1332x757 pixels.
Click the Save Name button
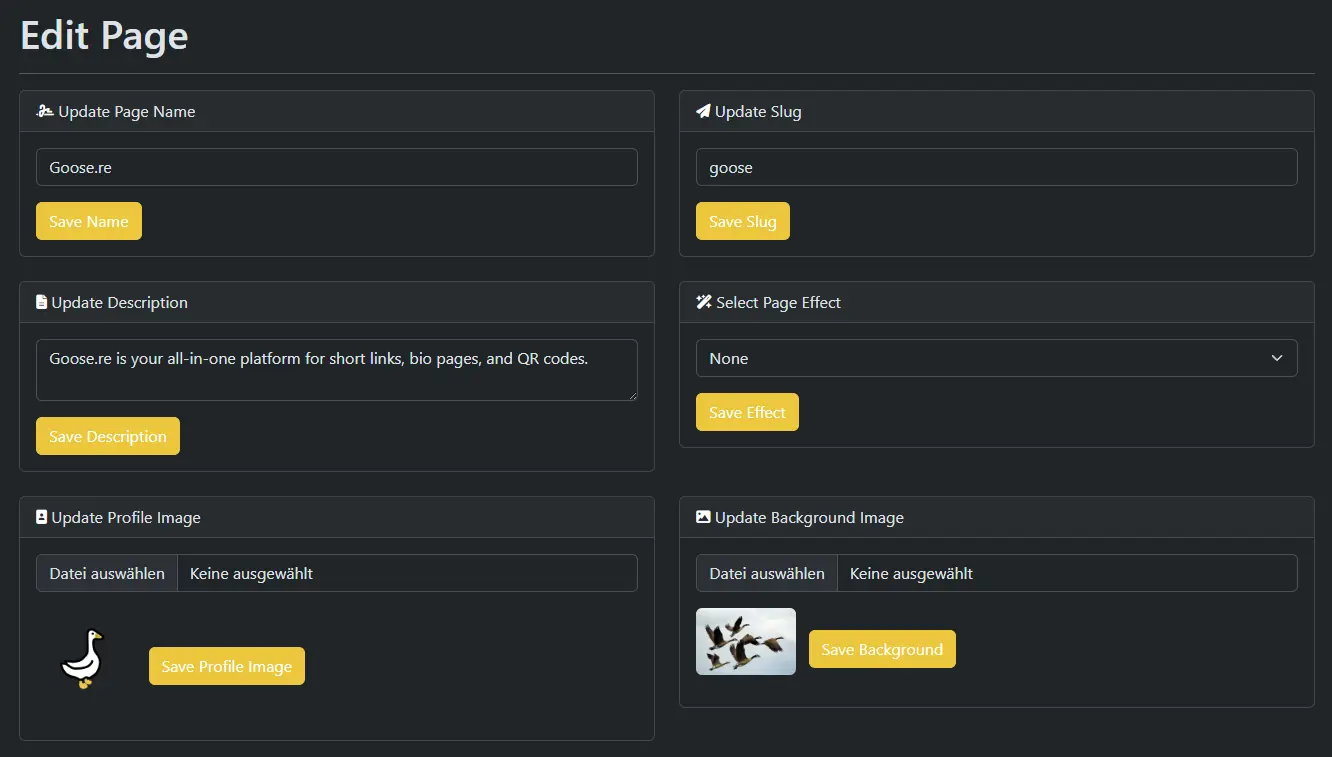point(89,221)
